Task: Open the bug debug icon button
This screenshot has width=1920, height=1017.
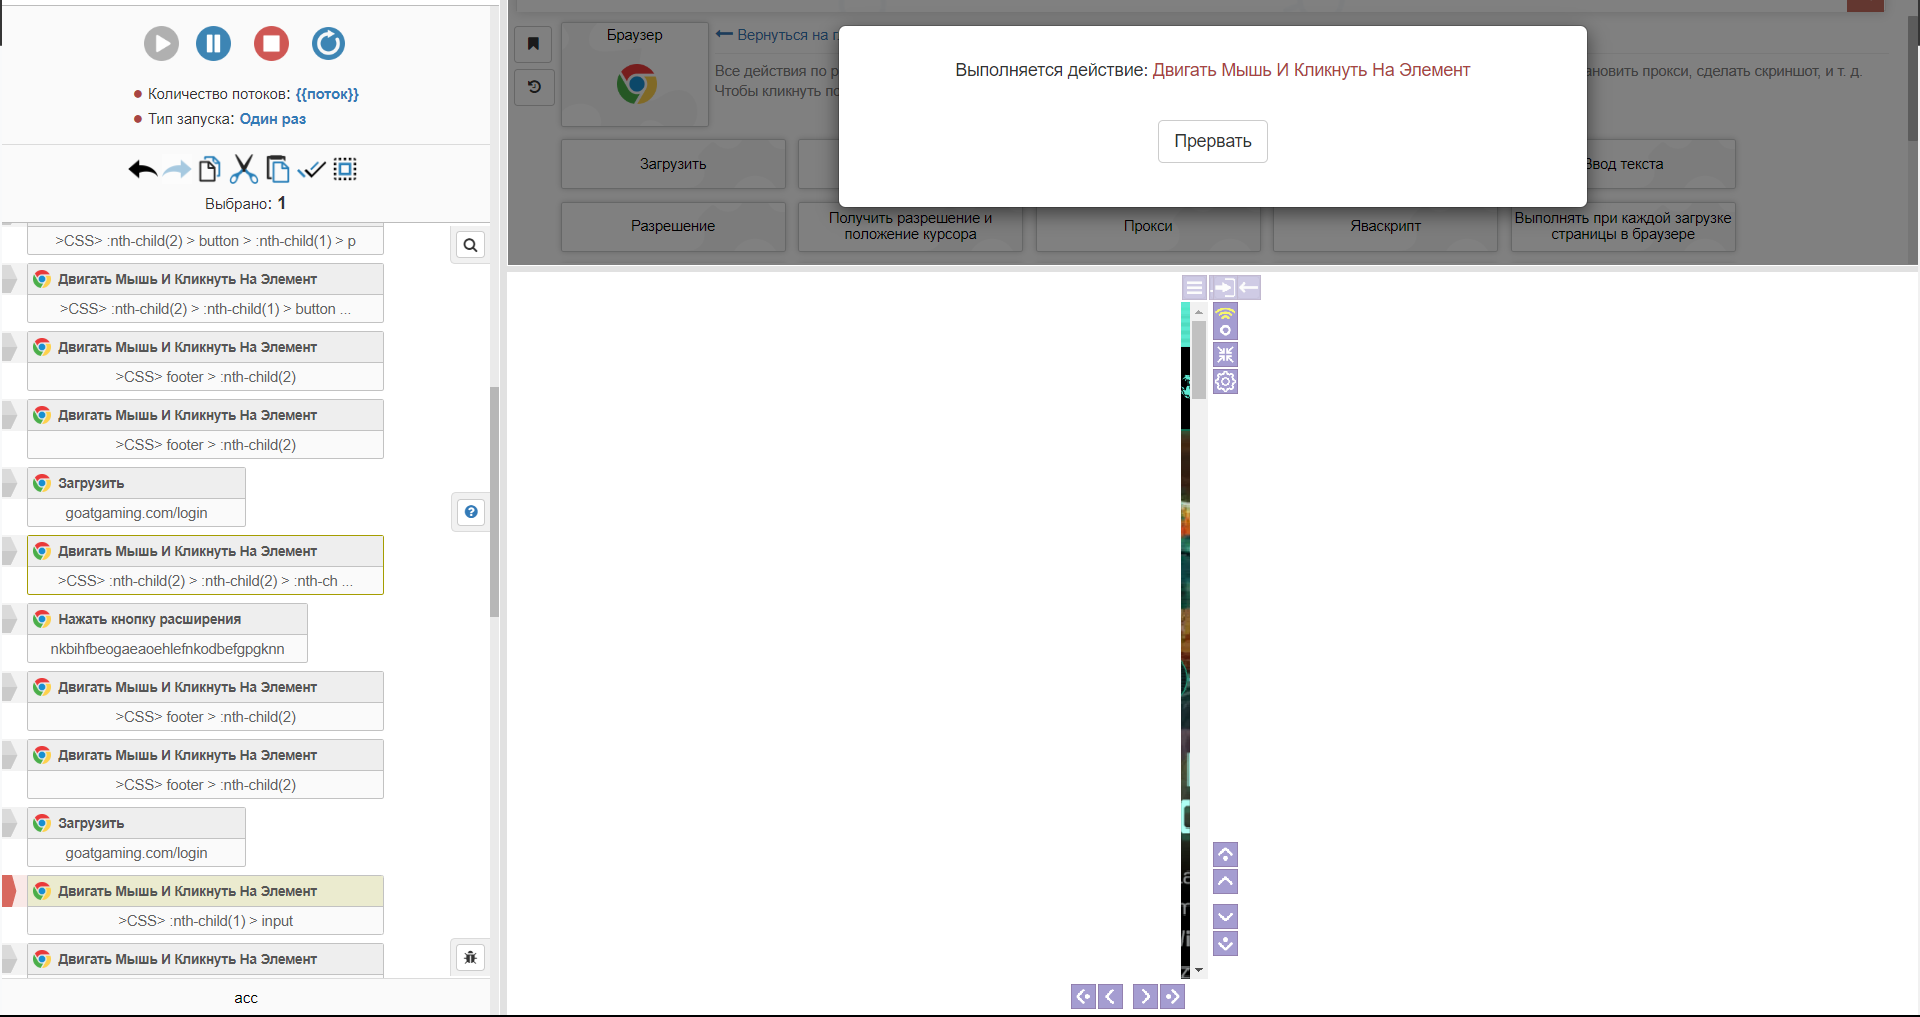Action: click(x=470, y=957)
